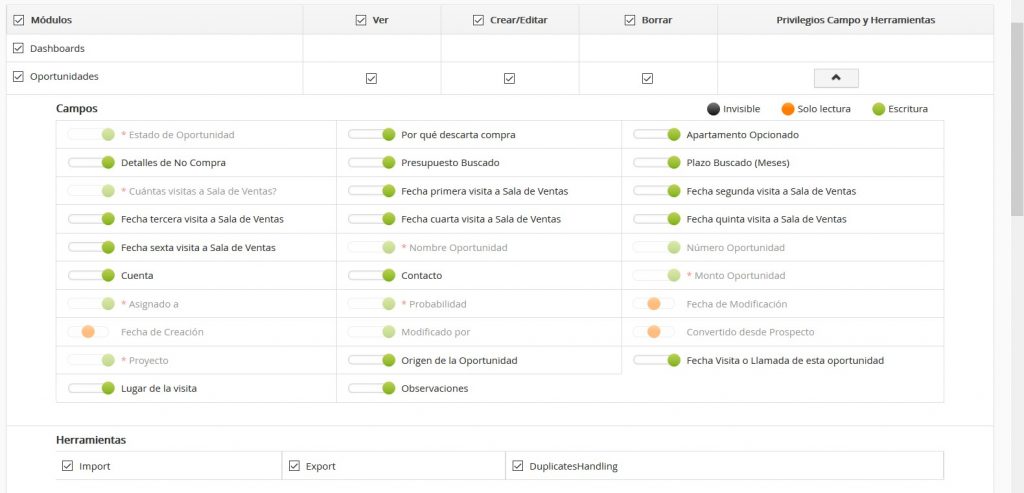The width and height of the screenshot is (1024, 493).
Task: Toggle the Módulos select-all checkbox
Action: [x=18, y=19]
